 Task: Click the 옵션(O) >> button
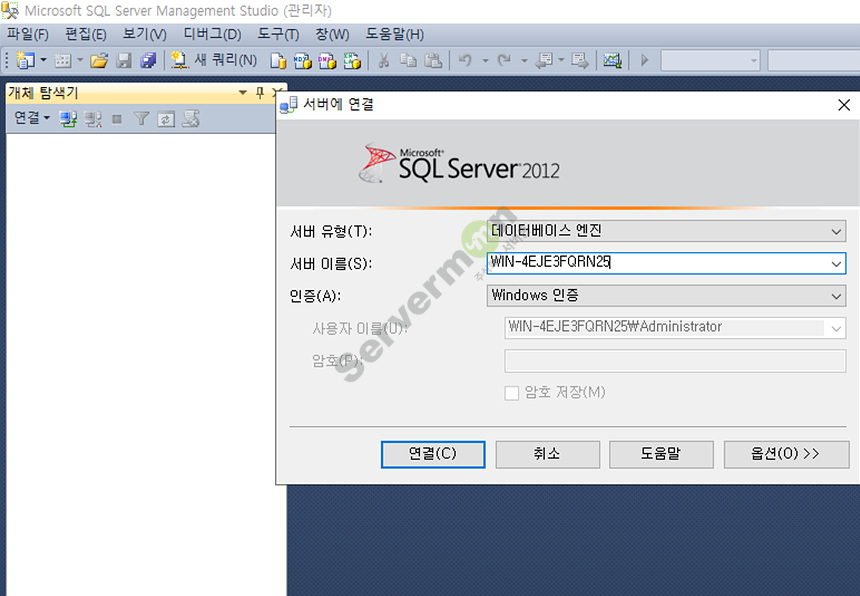point(787,455)
